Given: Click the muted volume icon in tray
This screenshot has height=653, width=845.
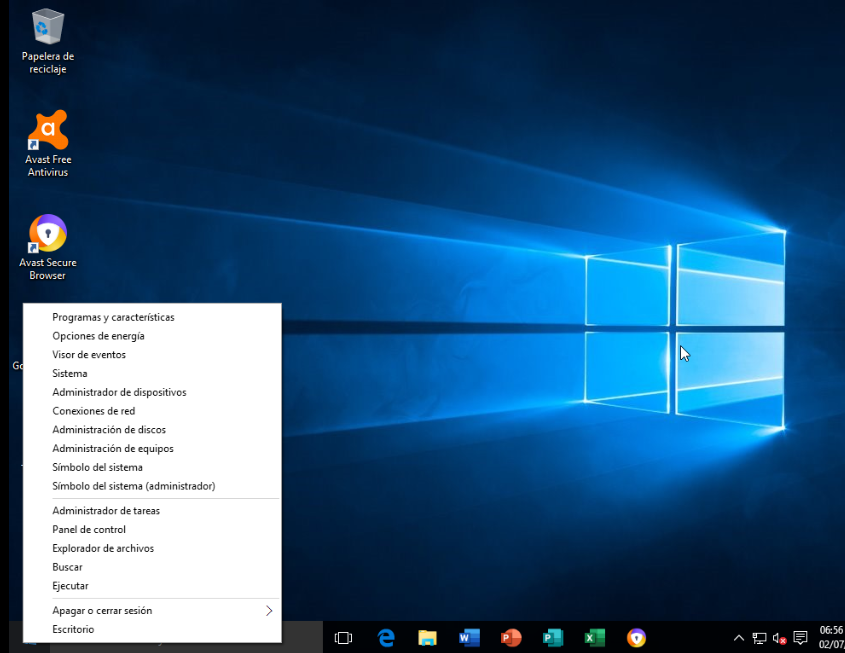Looking at the screenshot, I should tap(780, 638).
